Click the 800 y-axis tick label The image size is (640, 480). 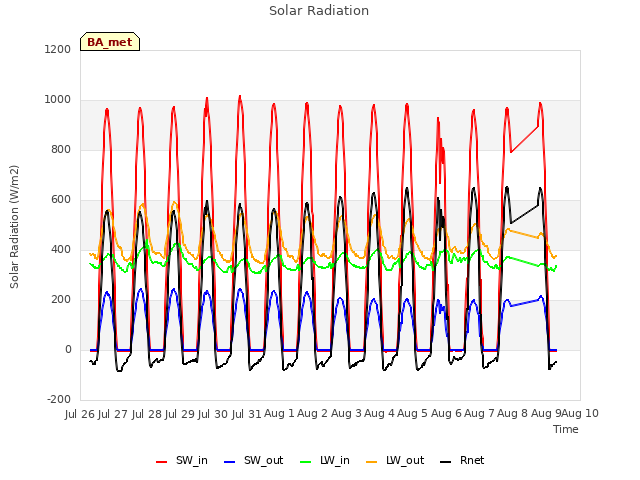pos(61,149)
